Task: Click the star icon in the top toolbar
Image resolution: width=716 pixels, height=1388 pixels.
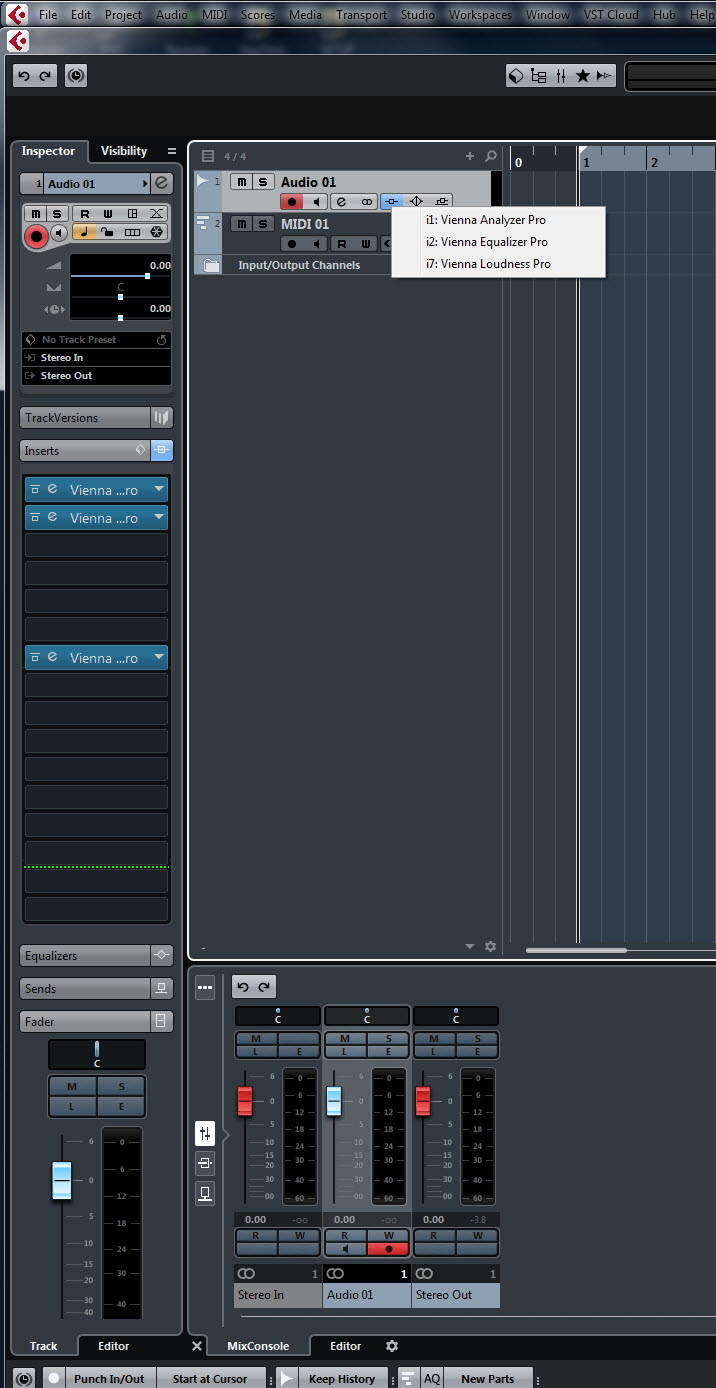Action: pyautogui.click(x=582, y=76)
